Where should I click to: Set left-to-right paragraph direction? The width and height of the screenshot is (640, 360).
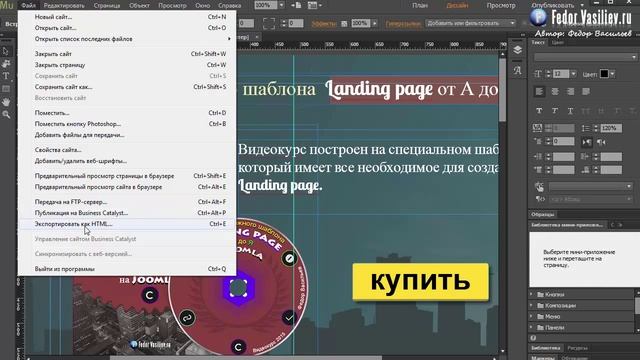click(587, 142)
